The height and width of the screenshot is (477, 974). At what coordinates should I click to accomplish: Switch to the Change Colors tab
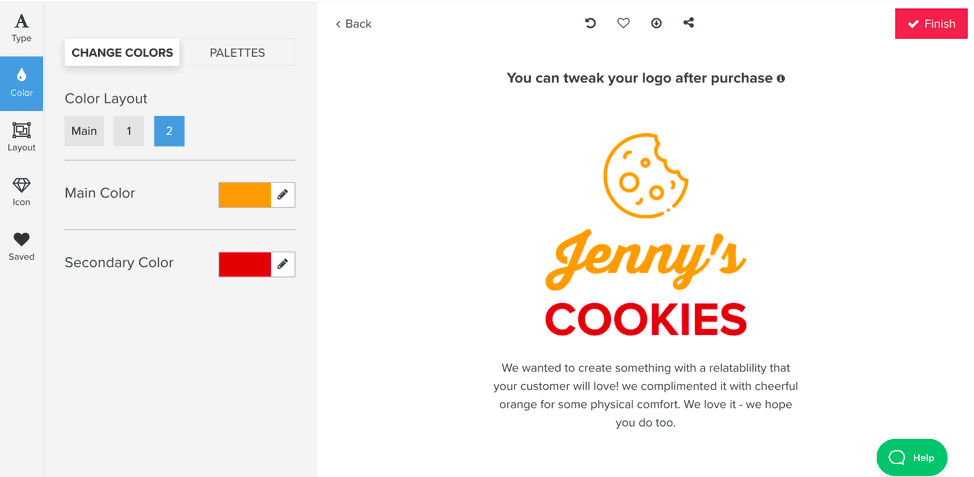122,53
